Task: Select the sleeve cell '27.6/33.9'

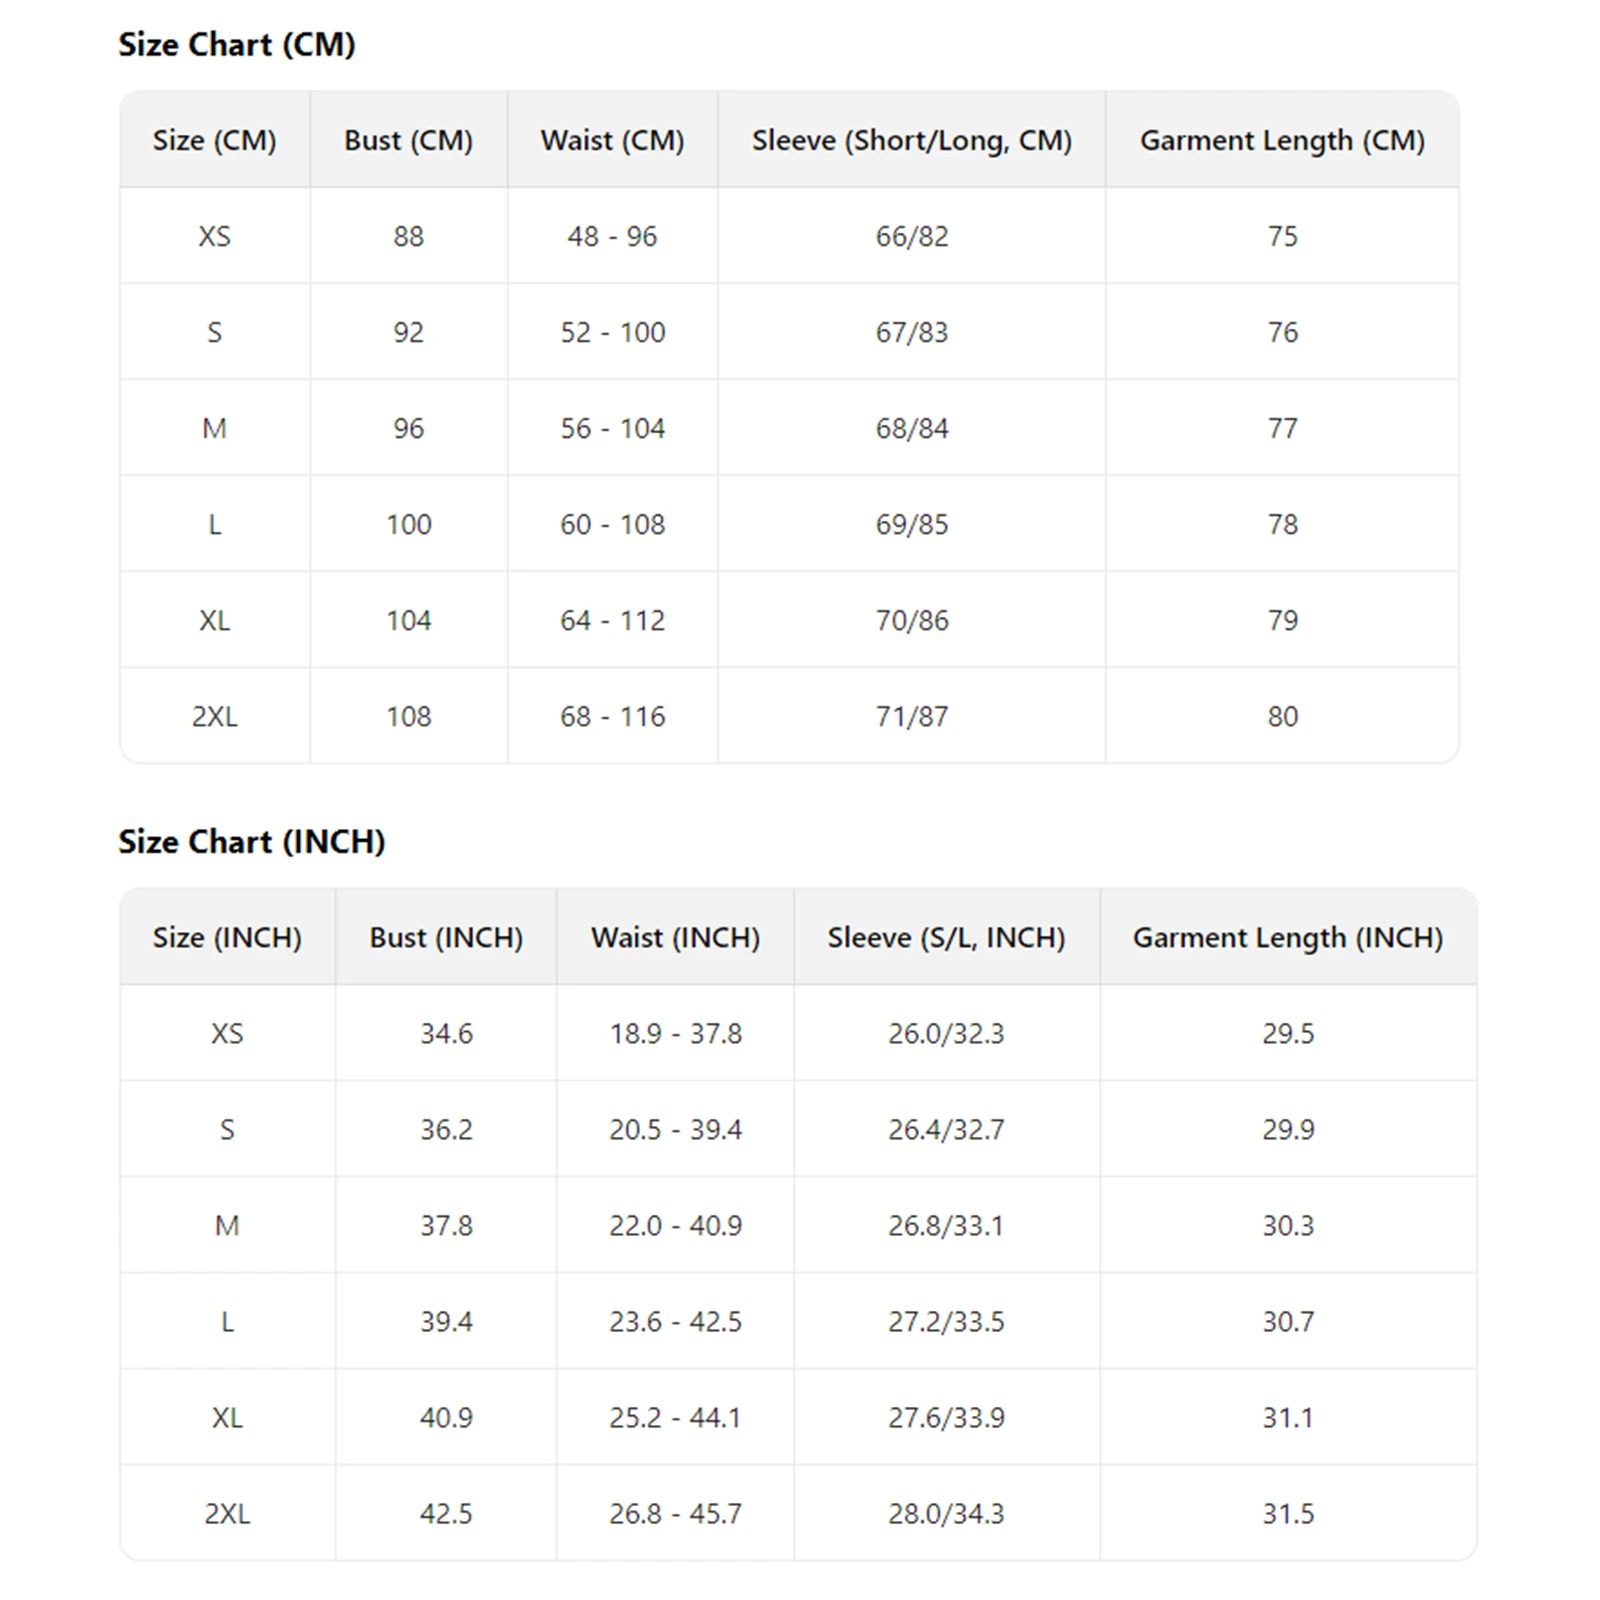Action: 946,1418
